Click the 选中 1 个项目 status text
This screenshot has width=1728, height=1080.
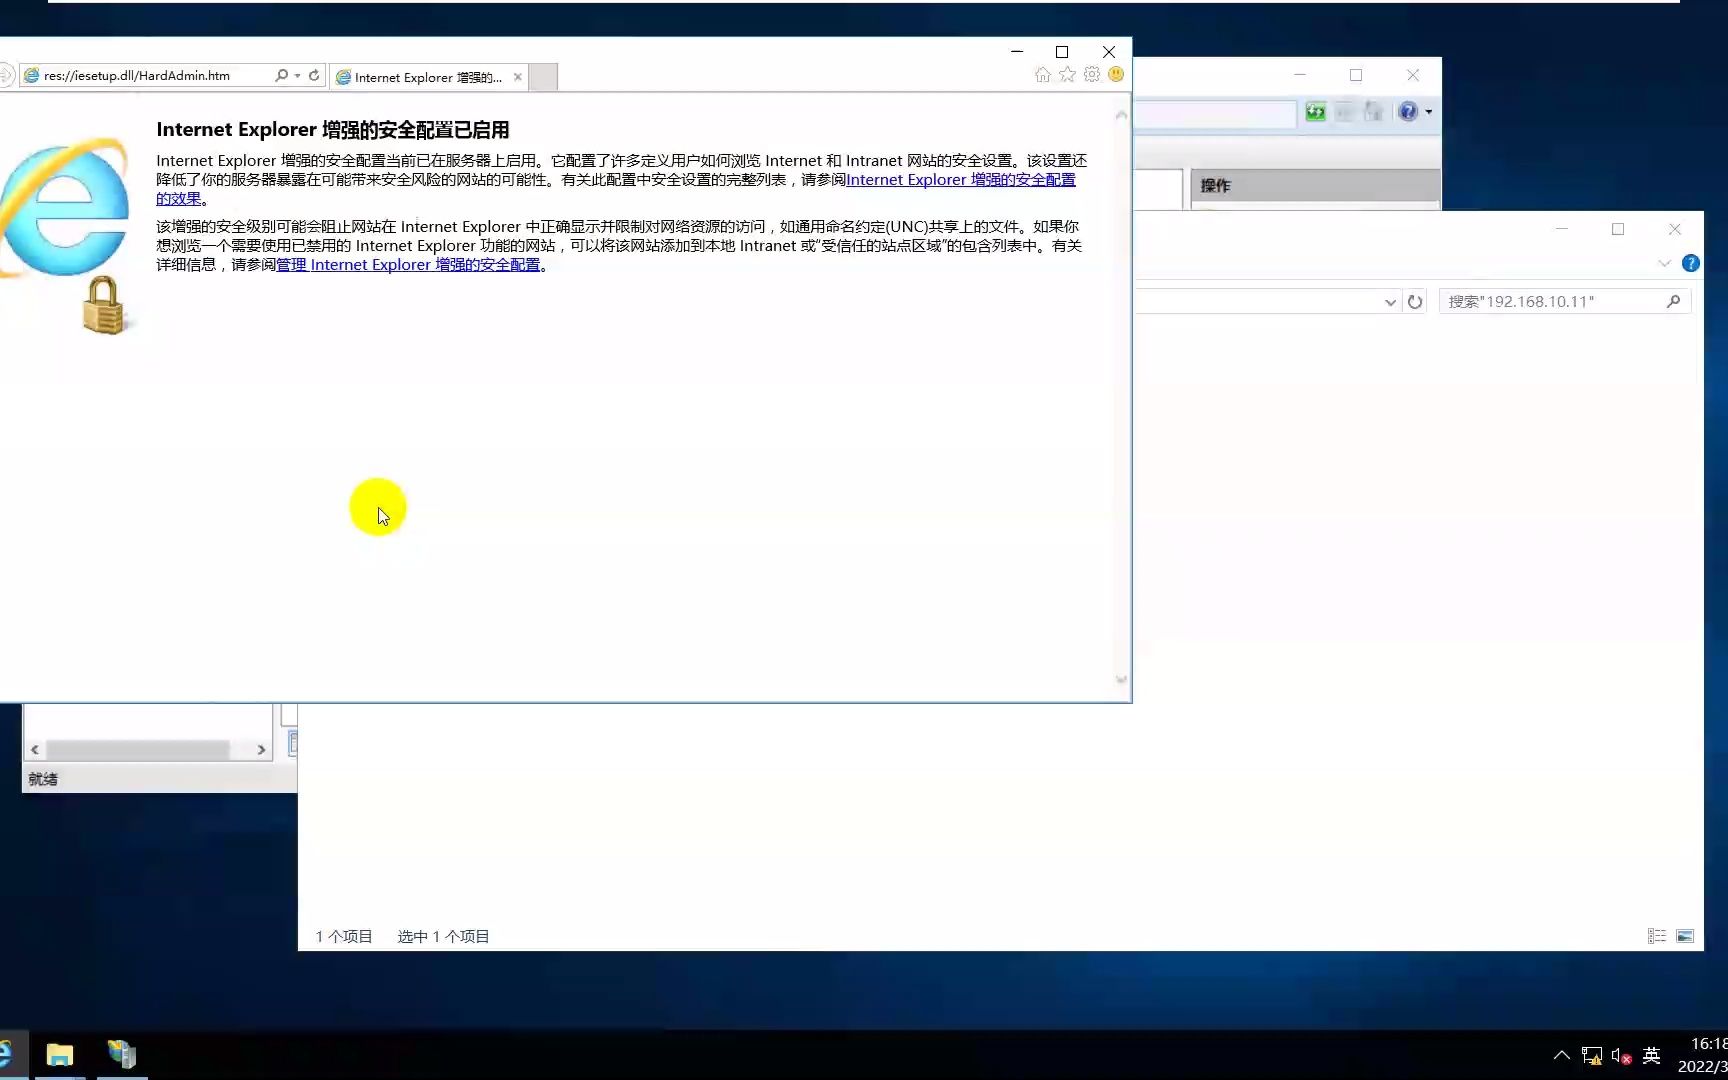pyautogui.click(x=443, y=937)
